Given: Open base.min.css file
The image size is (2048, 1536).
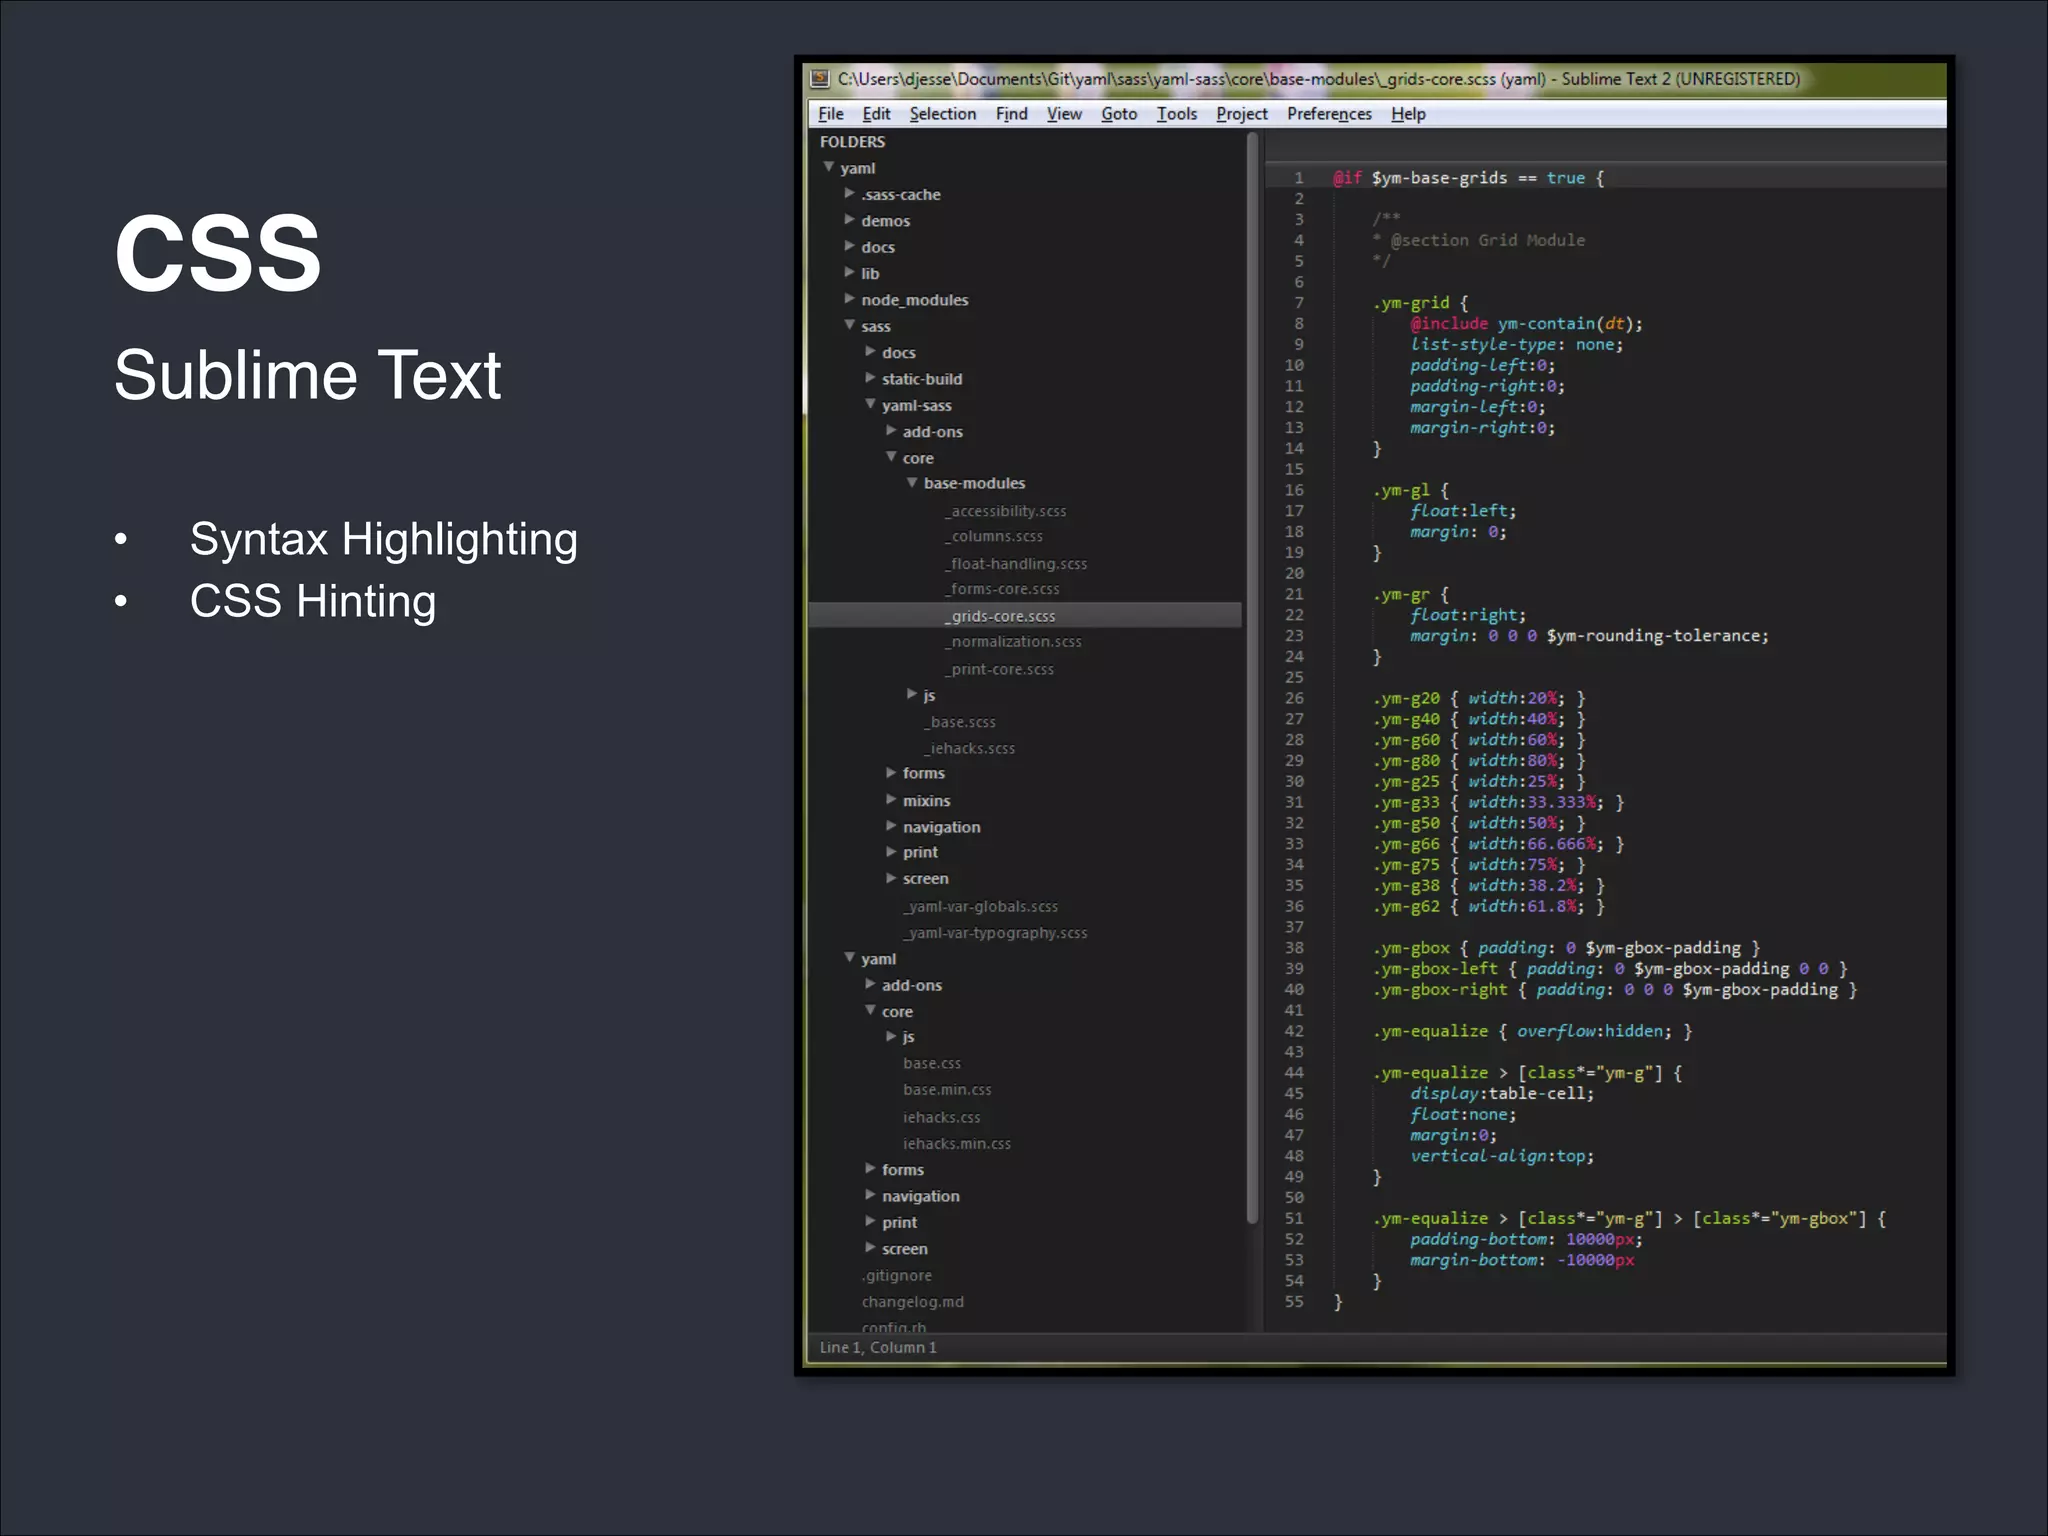Looking at the screenshot, I should point(947,1090).
